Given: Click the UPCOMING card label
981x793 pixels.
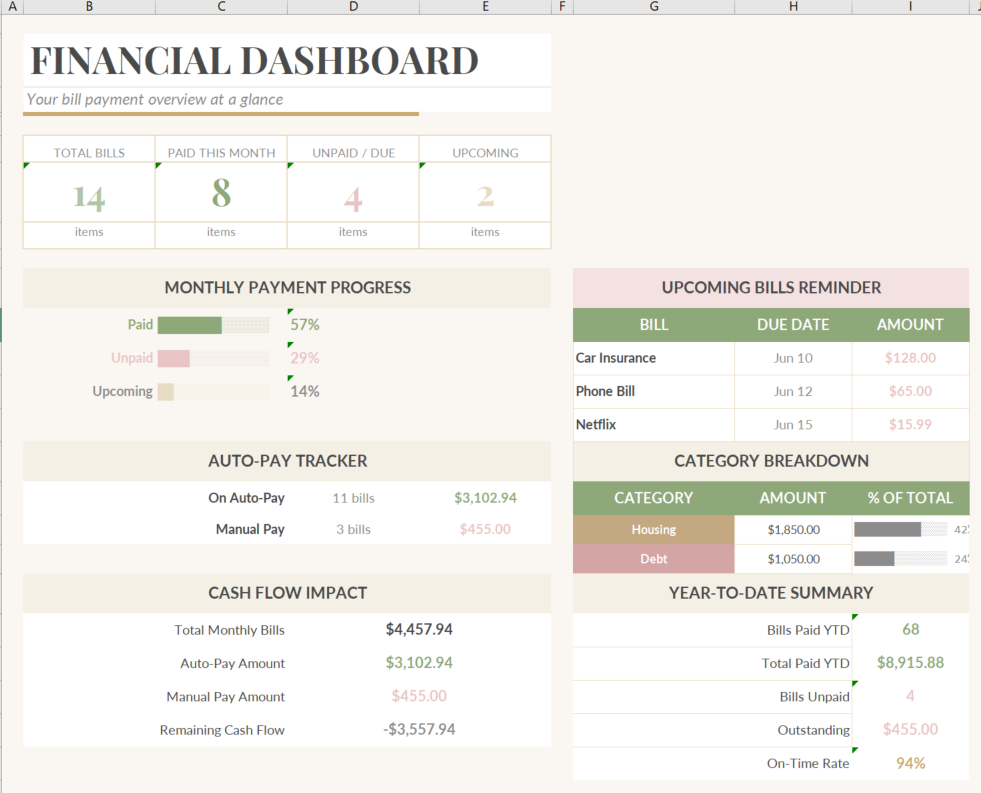Looking at the screenshot, I should pos(485,153).
